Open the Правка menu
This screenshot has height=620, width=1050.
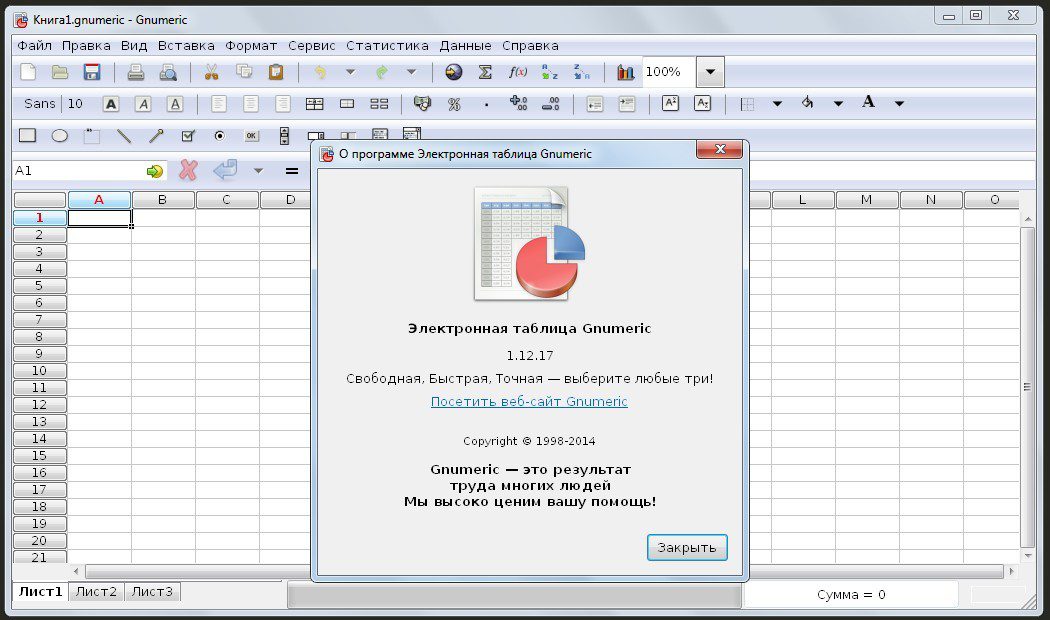pyautogui.click(x=86, y=46)
